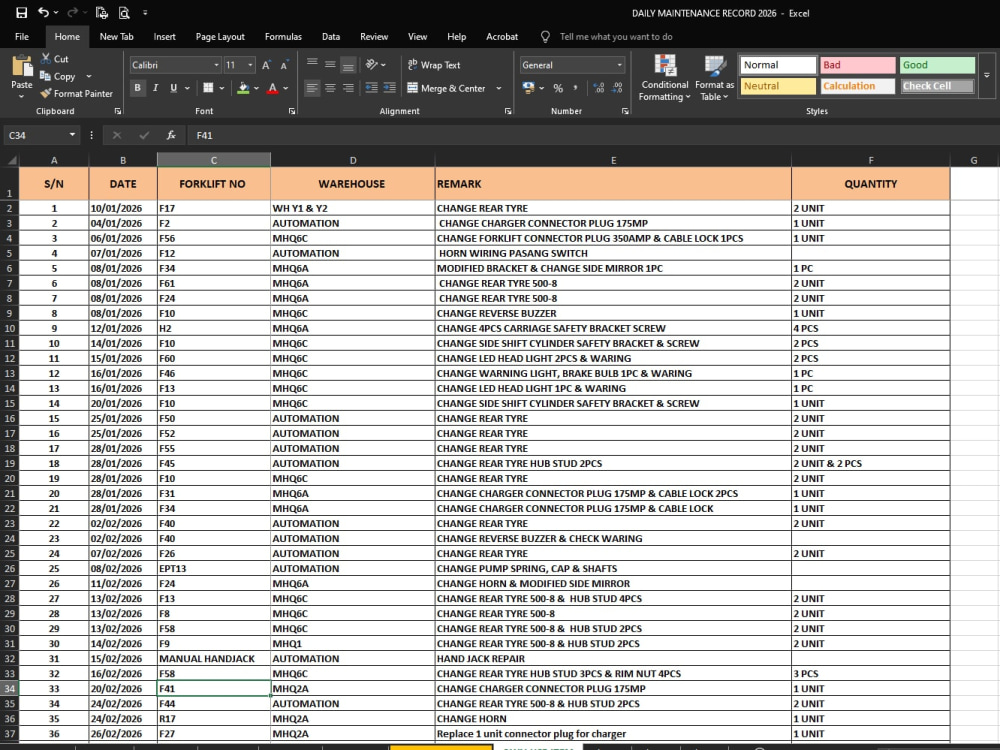1000x750 pixels.
Task: Open Fill Color dropdown arrow
Action: coord(256,88)
